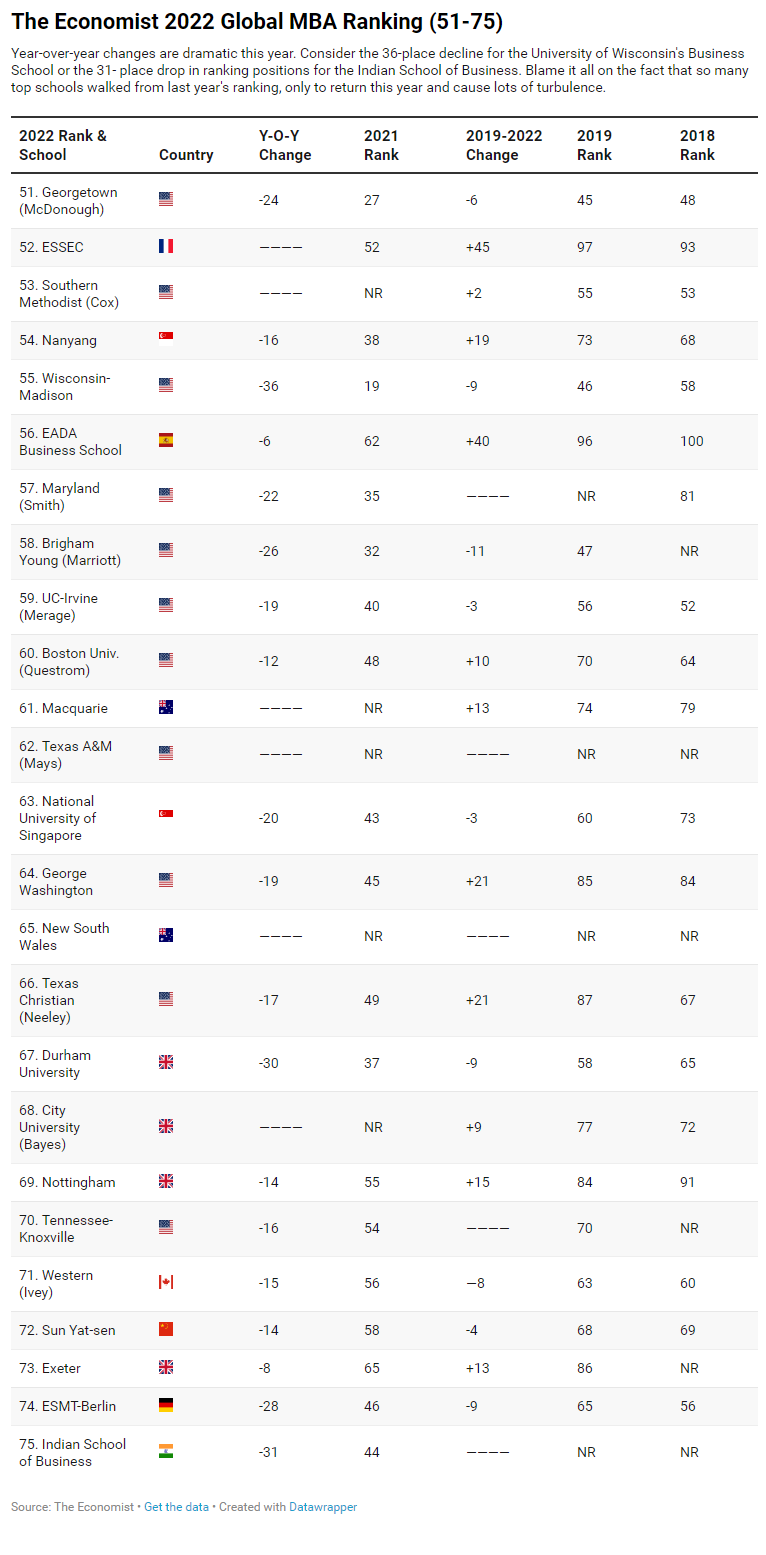The height and width of the screenshot is (1555, 766).
Task: Click the '2021 Rank' column header
Action: tap(381, 145)
